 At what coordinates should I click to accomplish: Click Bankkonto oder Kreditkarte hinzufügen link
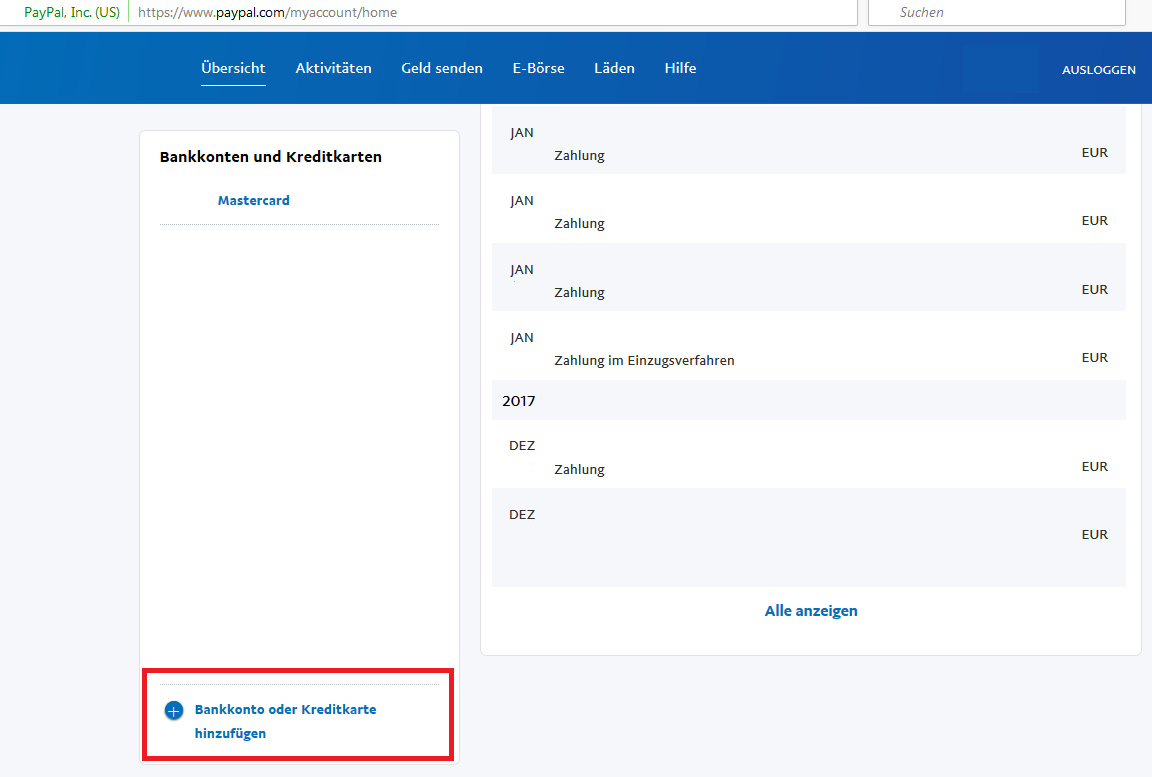click(285, 721)
